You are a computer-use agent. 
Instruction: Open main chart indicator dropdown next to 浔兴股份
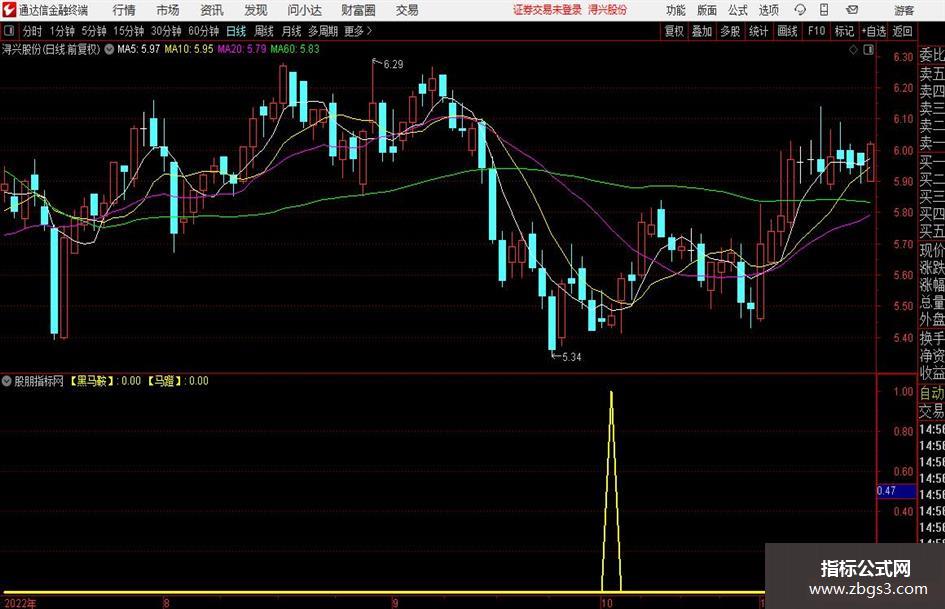(109, 49)
